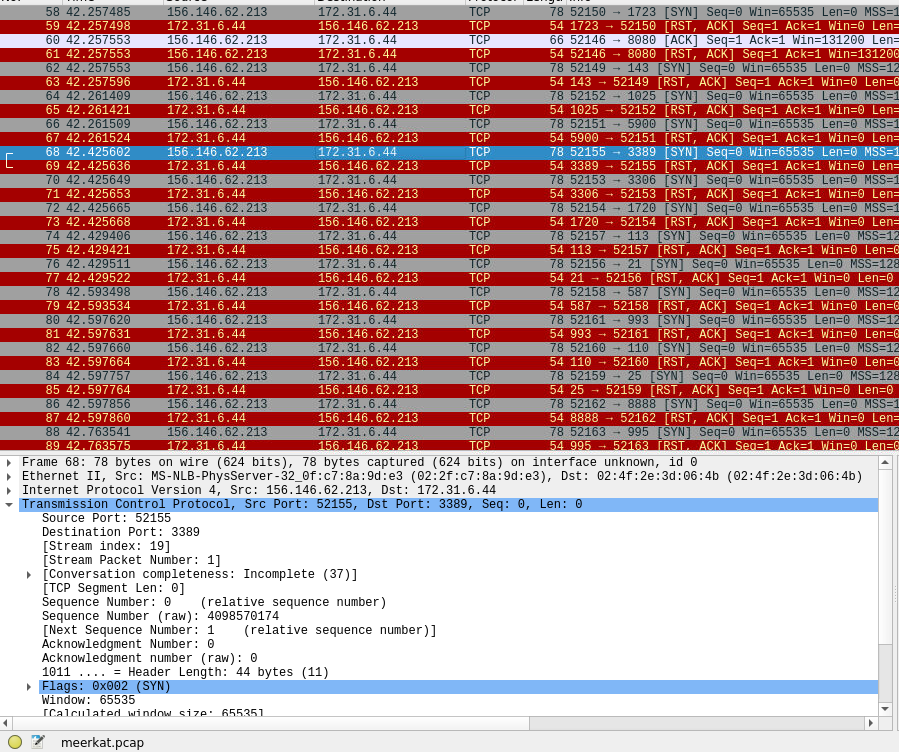Viewport: 899px width, 752px height.
Task: Expand the Flags: 0x002 (SYN) entry
Action: 29,687
